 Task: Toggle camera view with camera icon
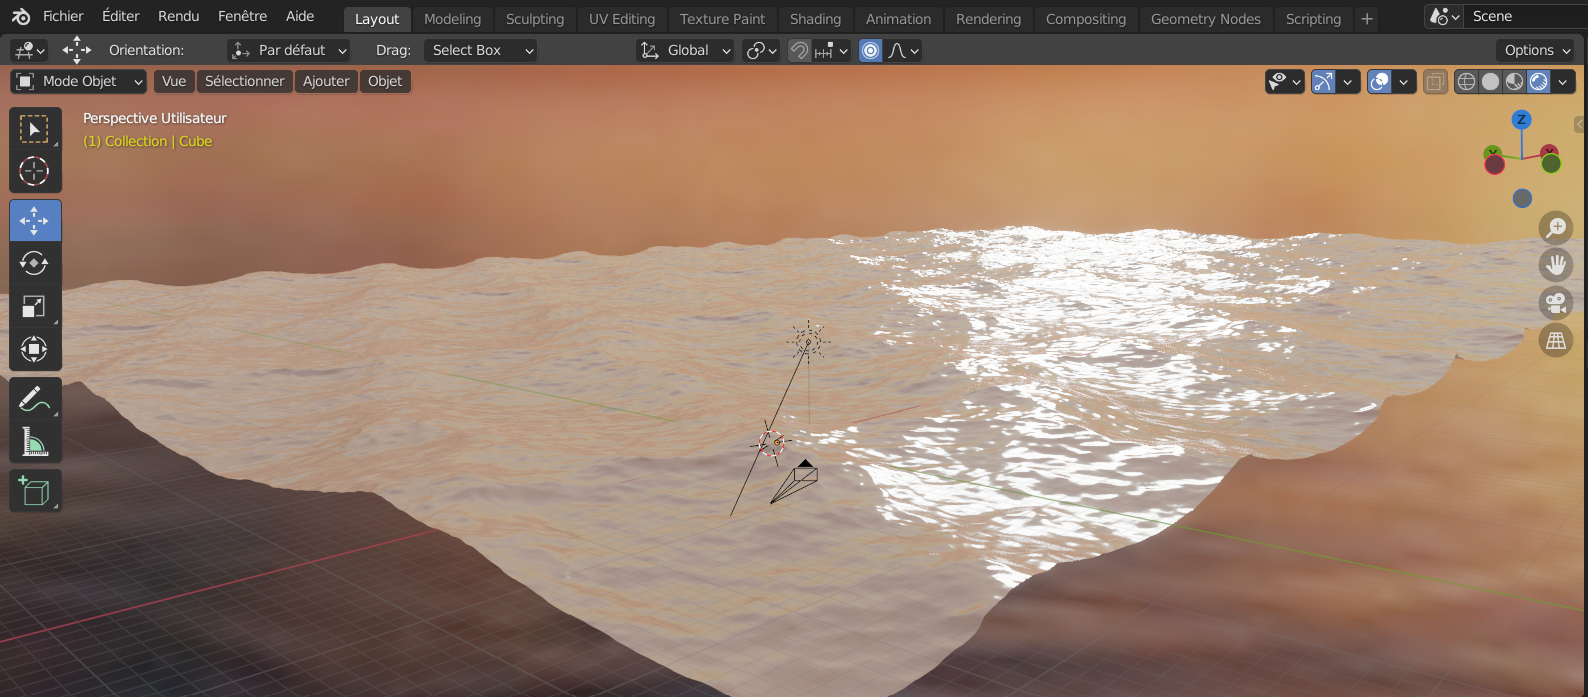click(x=1555, y=303)
